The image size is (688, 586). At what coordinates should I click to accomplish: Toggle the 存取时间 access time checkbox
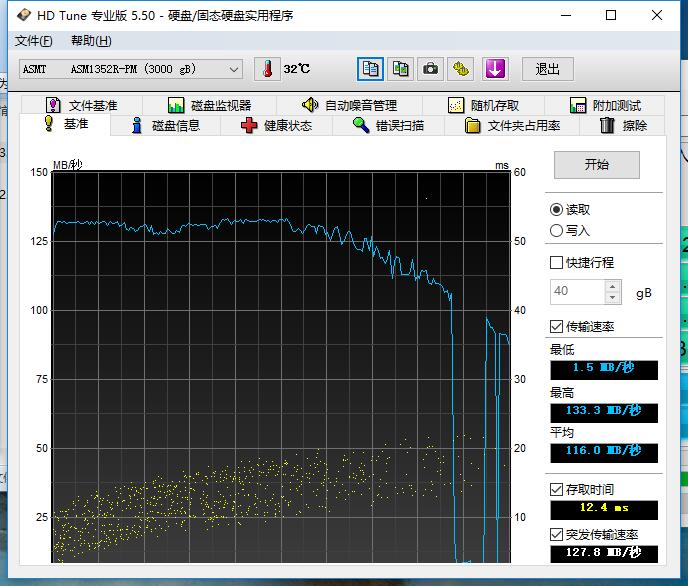pyautogui.click(x=557, y=489)
